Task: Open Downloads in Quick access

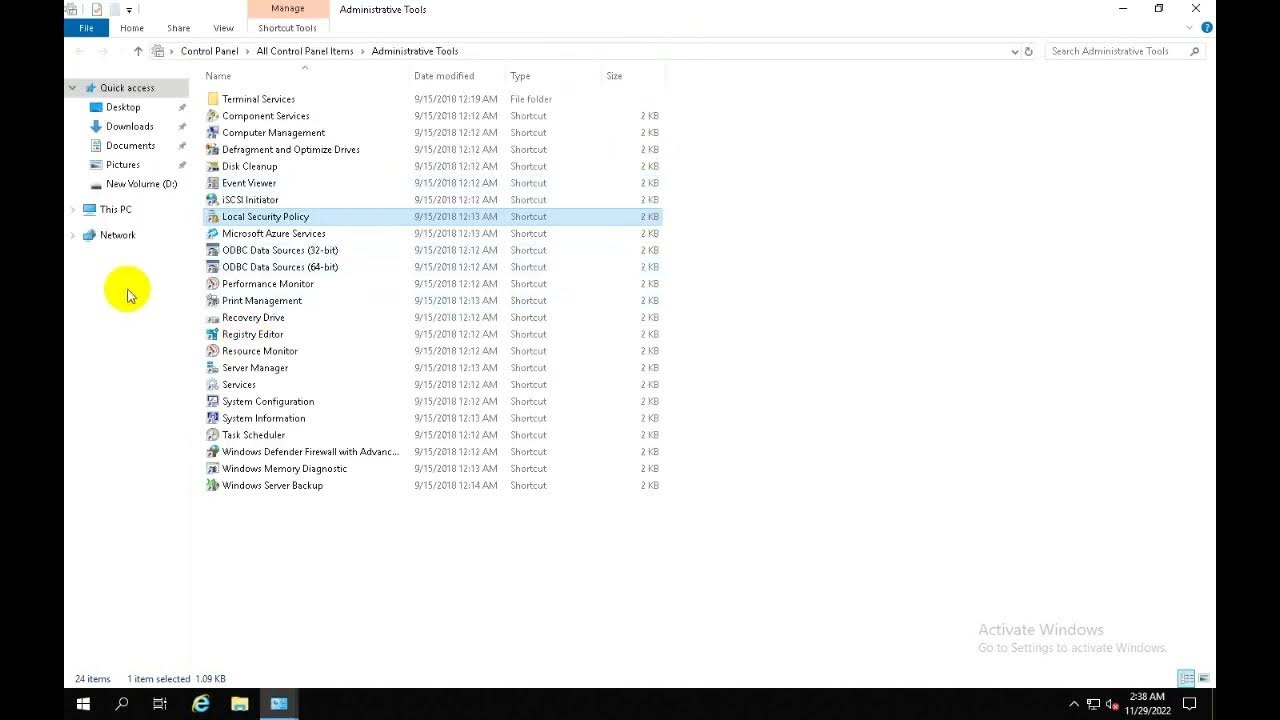Action: (x=129, y=126)
